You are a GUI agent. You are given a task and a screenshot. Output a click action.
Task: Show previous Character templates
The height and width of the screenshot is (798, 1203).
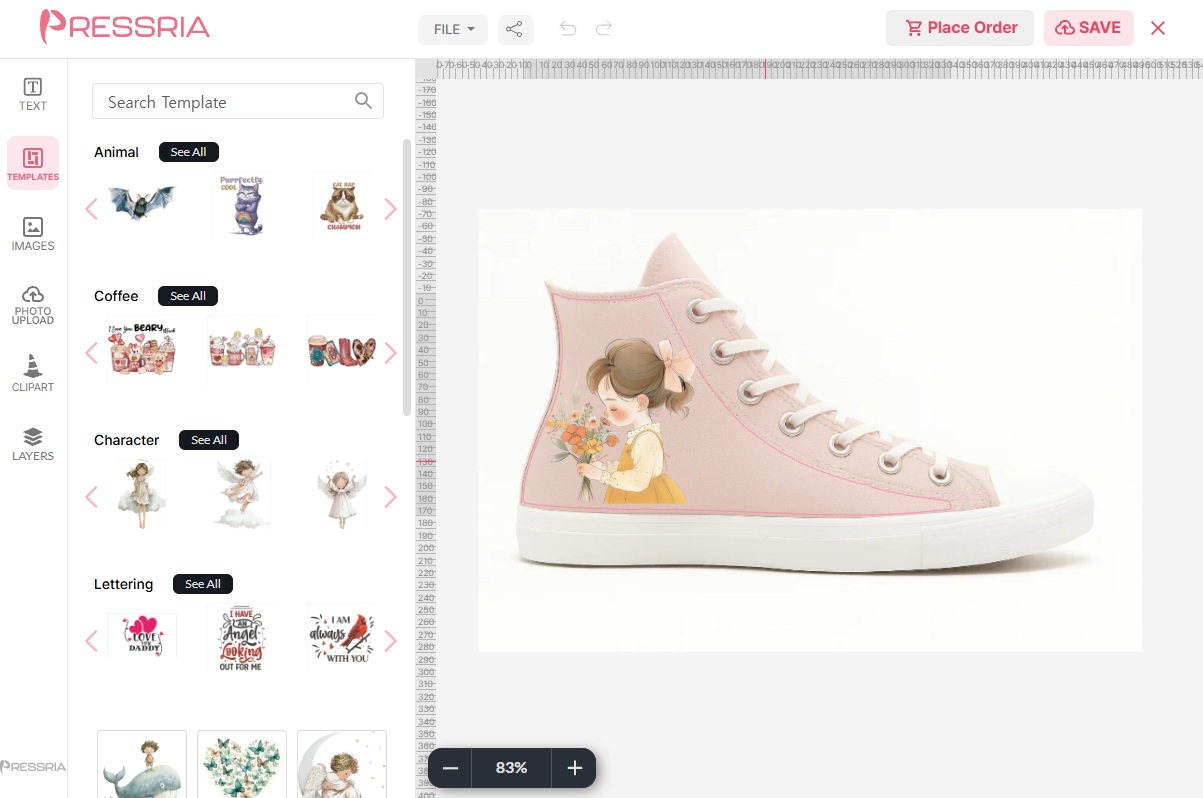(91, 497)
